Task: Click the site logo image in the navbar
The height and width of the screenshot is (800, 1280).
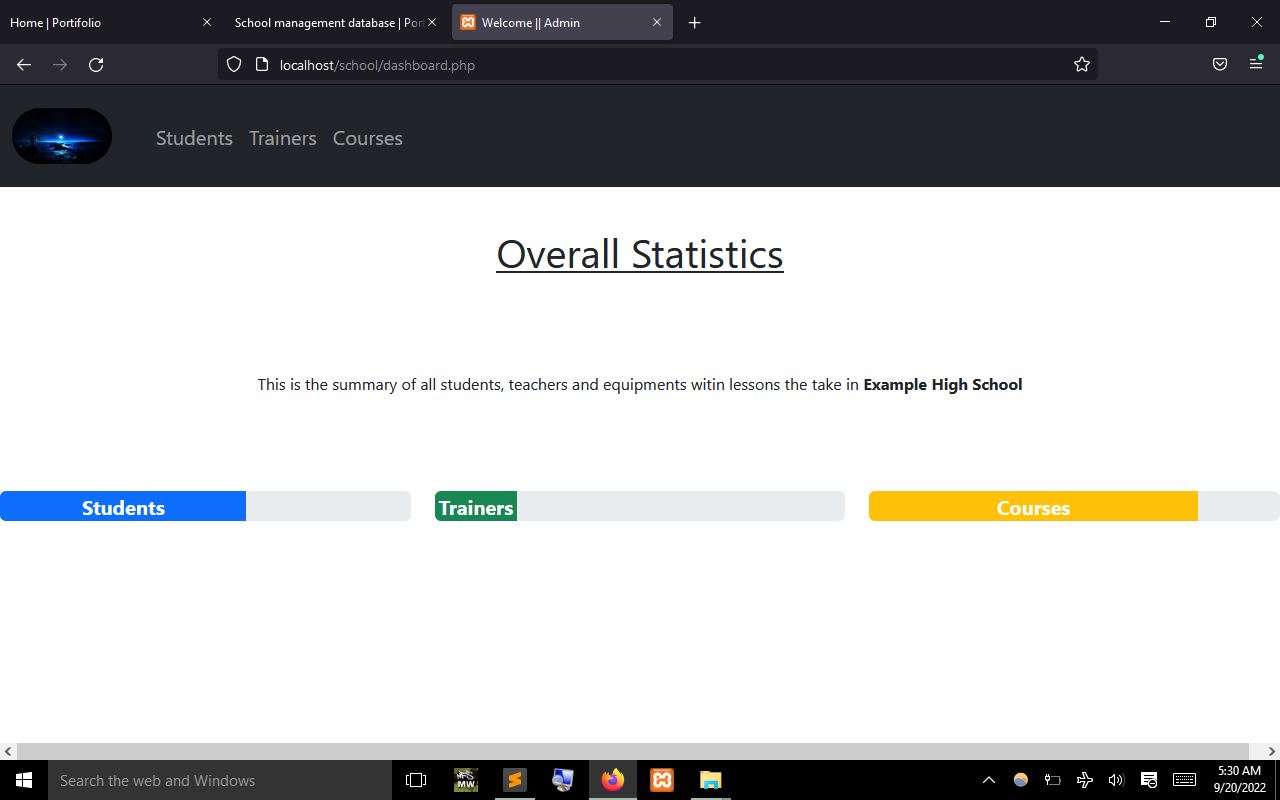Action: click(x=62, y=136)
